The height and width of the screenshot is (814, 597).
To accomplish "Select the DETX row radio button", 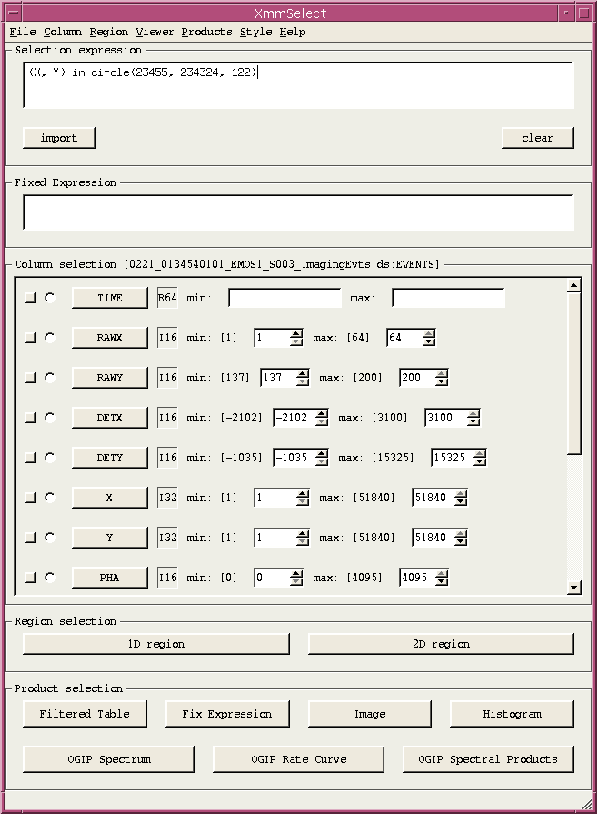I will click(50, 417).
